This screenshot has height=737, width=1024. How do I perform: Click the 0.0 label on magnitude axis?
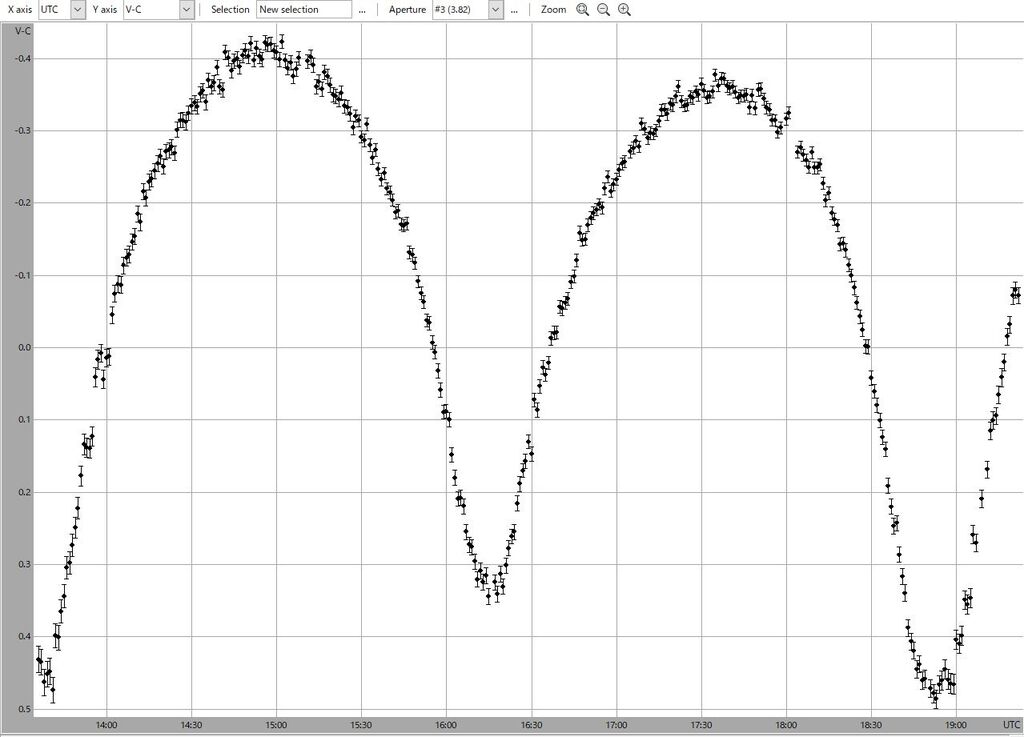coord(24,347)
